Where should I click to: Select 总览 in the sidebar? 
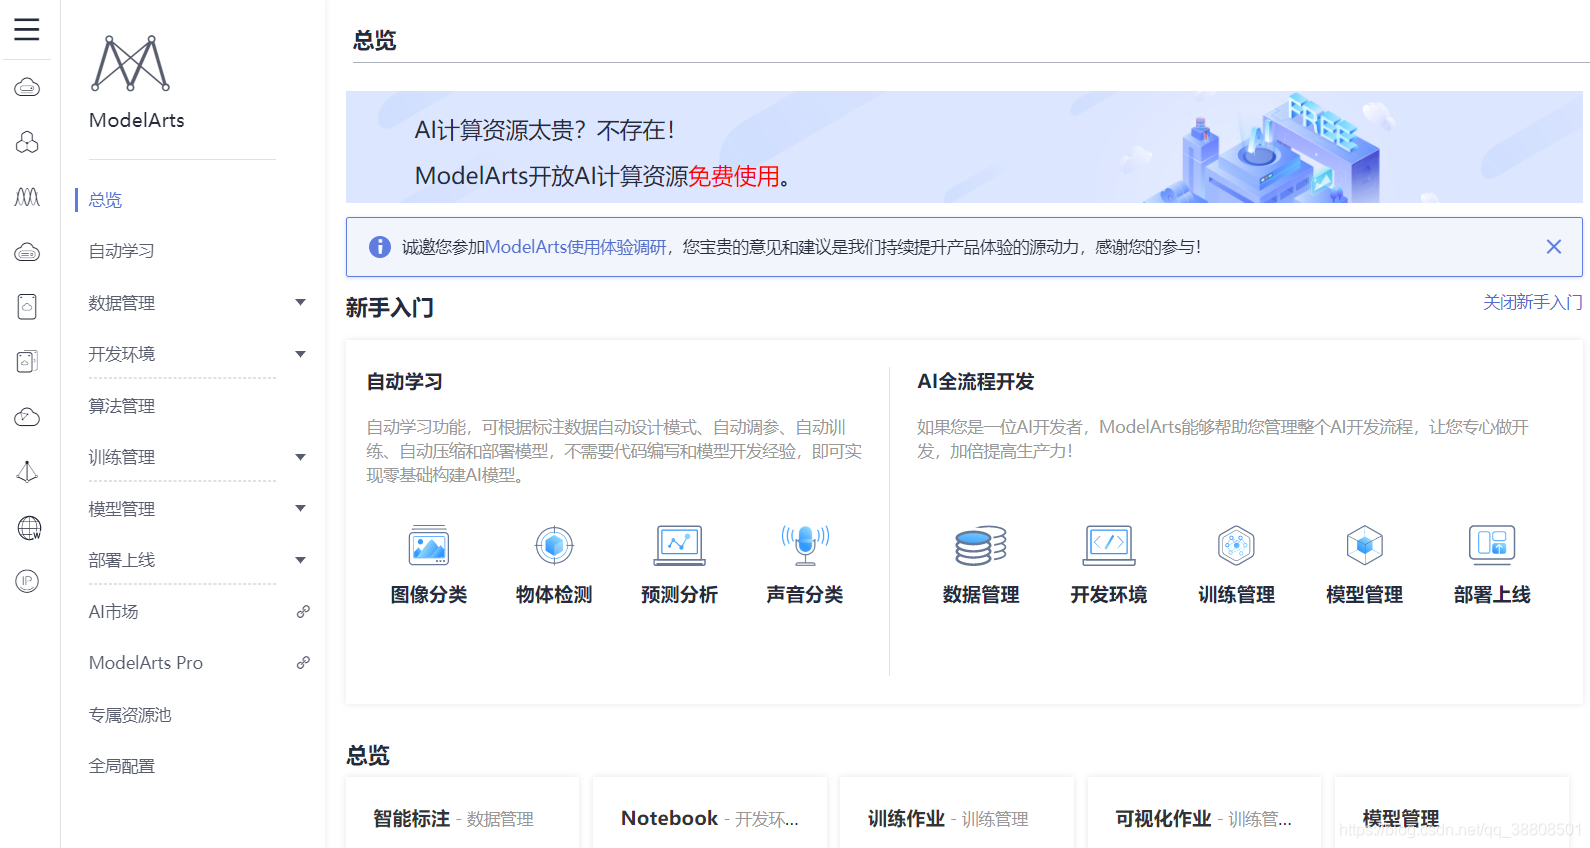pyautogui.click(x=105, y=200)
